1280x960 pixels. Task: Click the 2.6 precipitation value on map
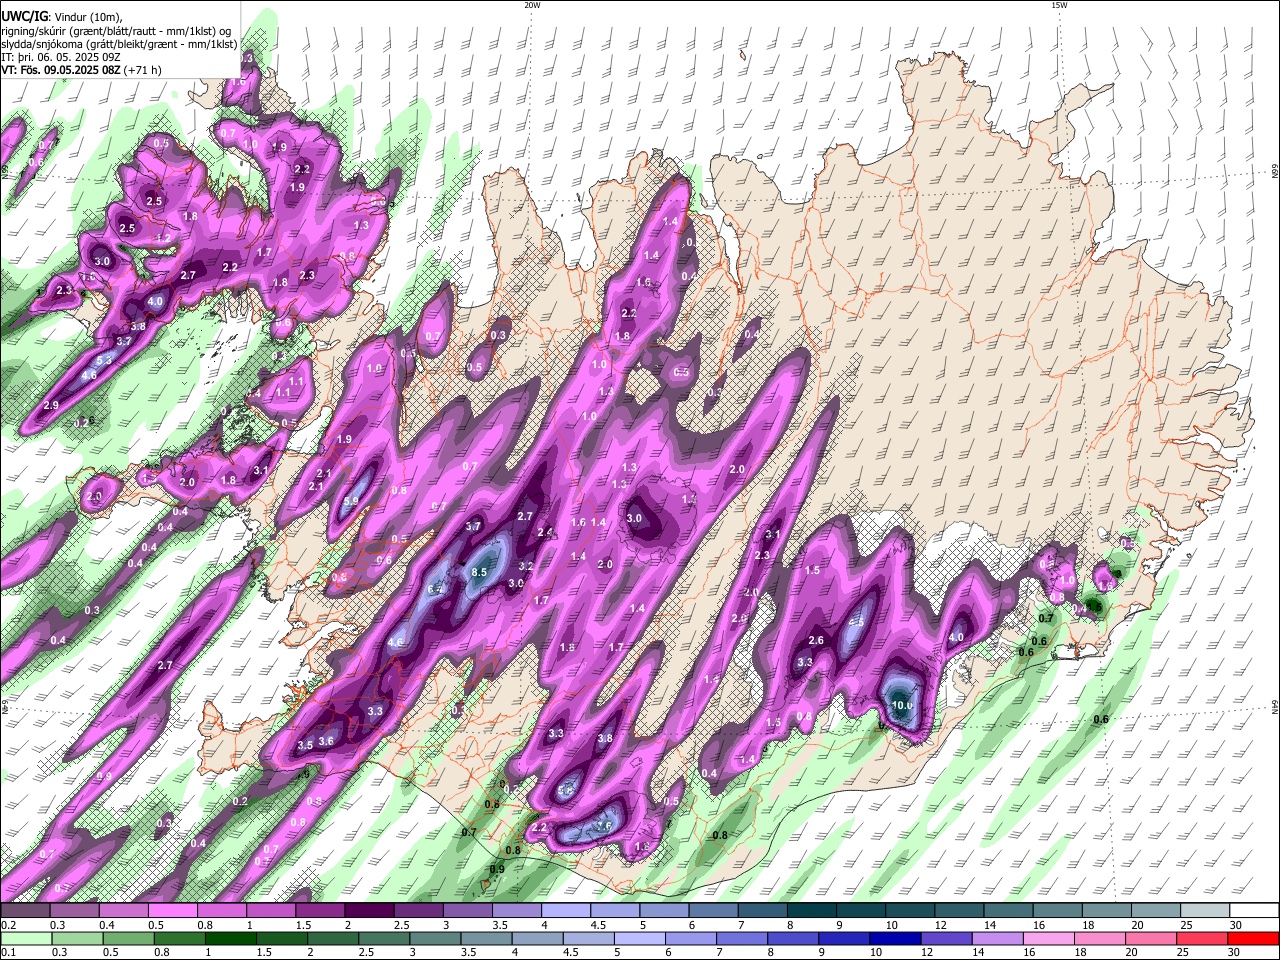tap(816, 641)
